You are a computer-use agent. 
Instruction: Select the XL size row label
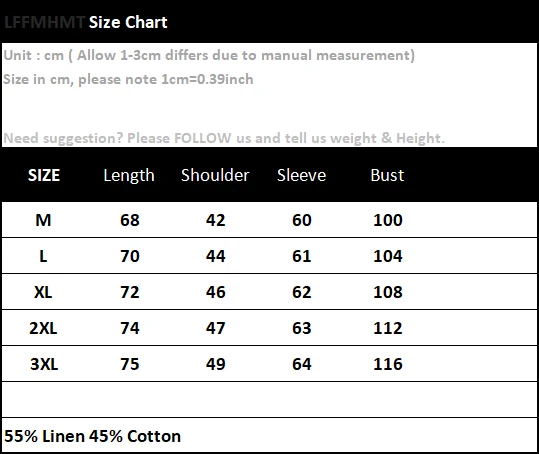pos(43,292)
